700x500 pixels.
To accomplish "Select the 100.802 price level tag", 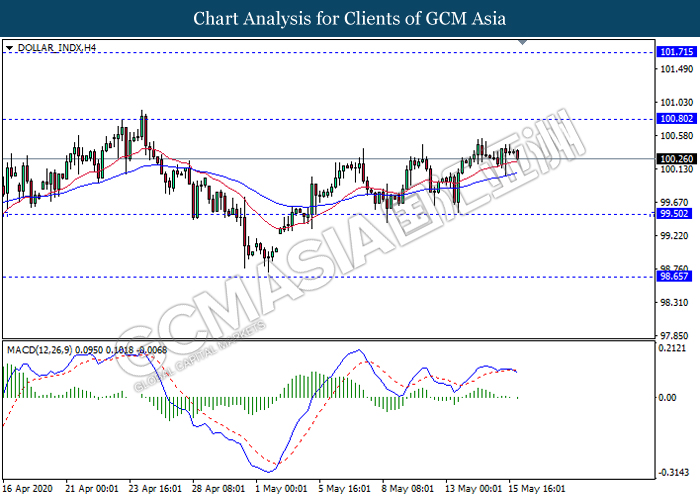I will [x=673, y=119].
